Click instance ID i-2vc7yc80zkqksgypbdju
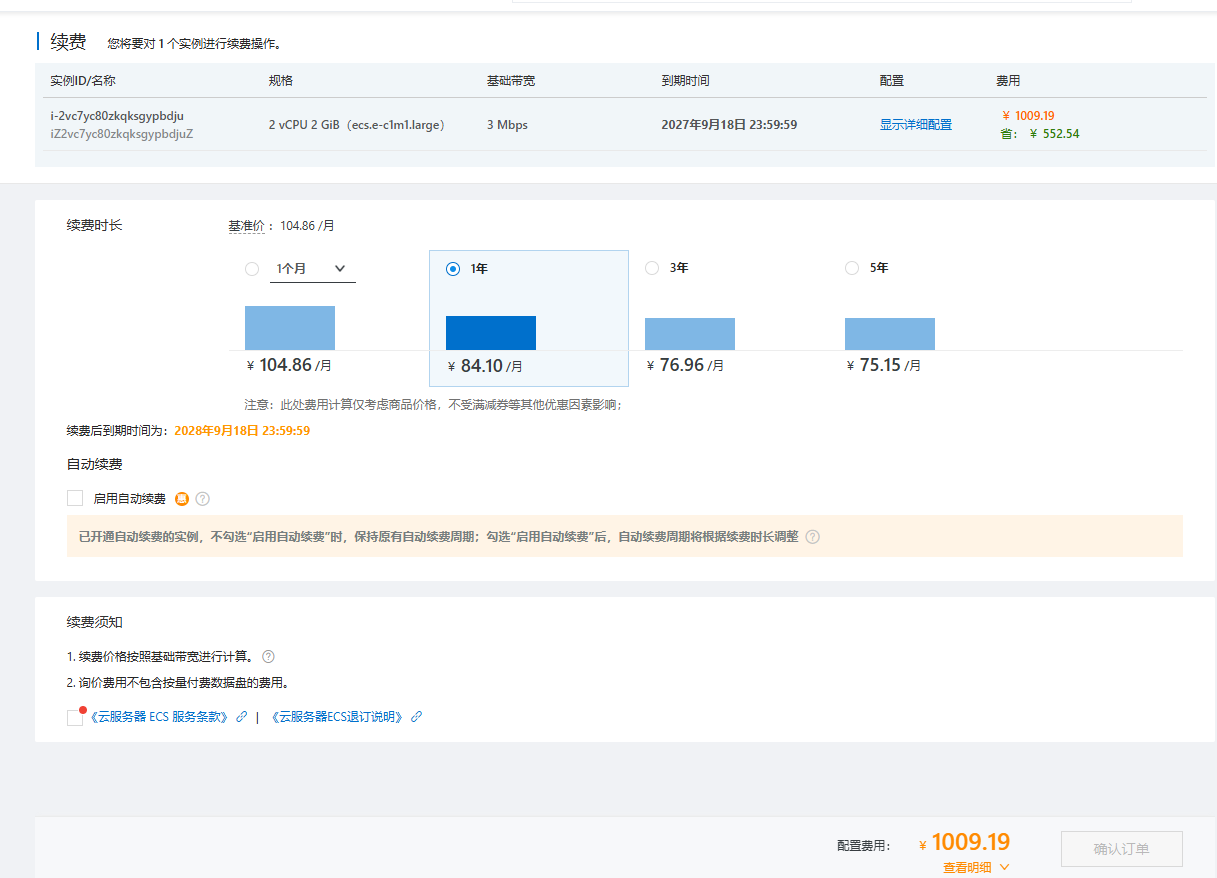 pos(117,116)
